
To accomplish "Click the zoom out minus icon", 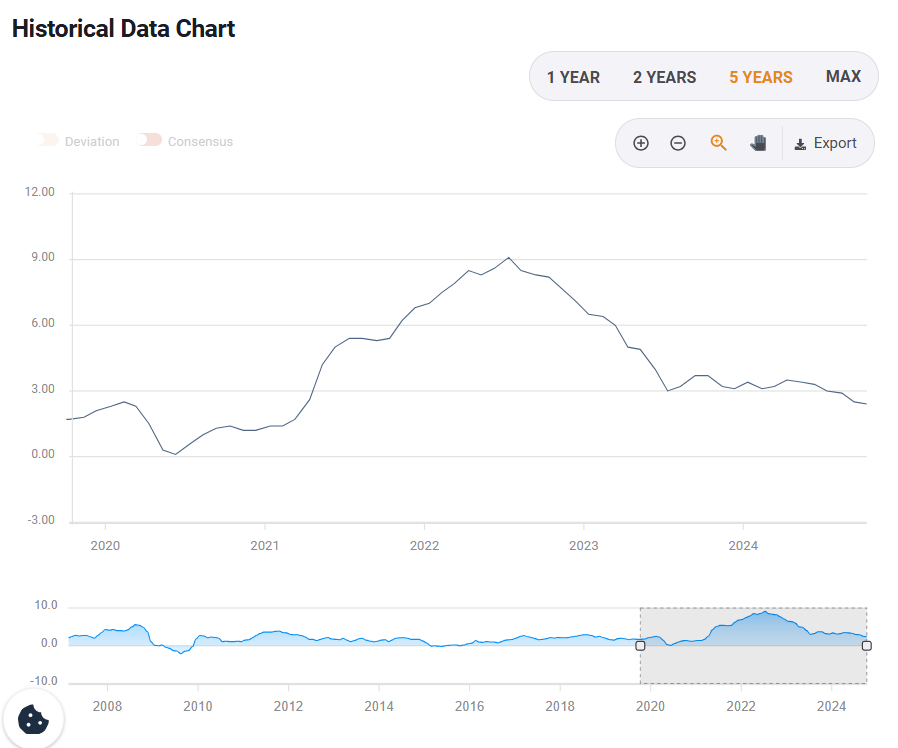I will tap(678, 143).
